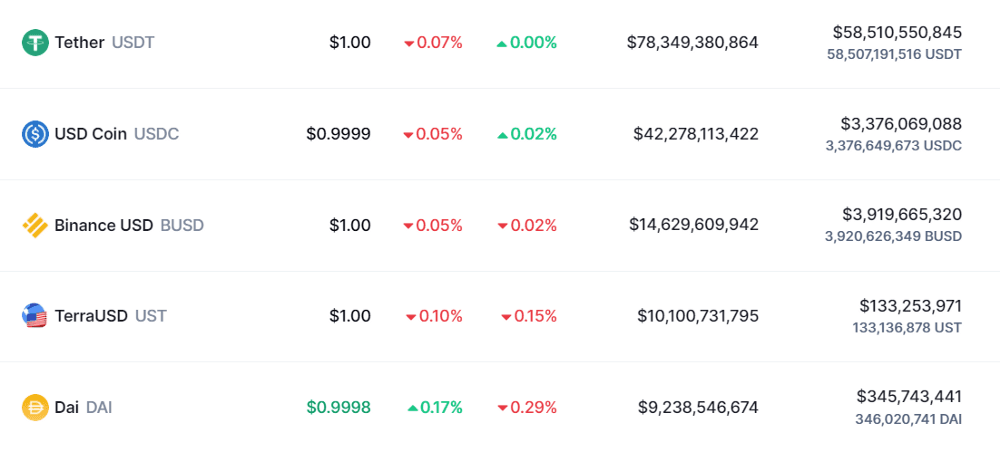Click Dai's green $0.9998 price

pos(338,407)
